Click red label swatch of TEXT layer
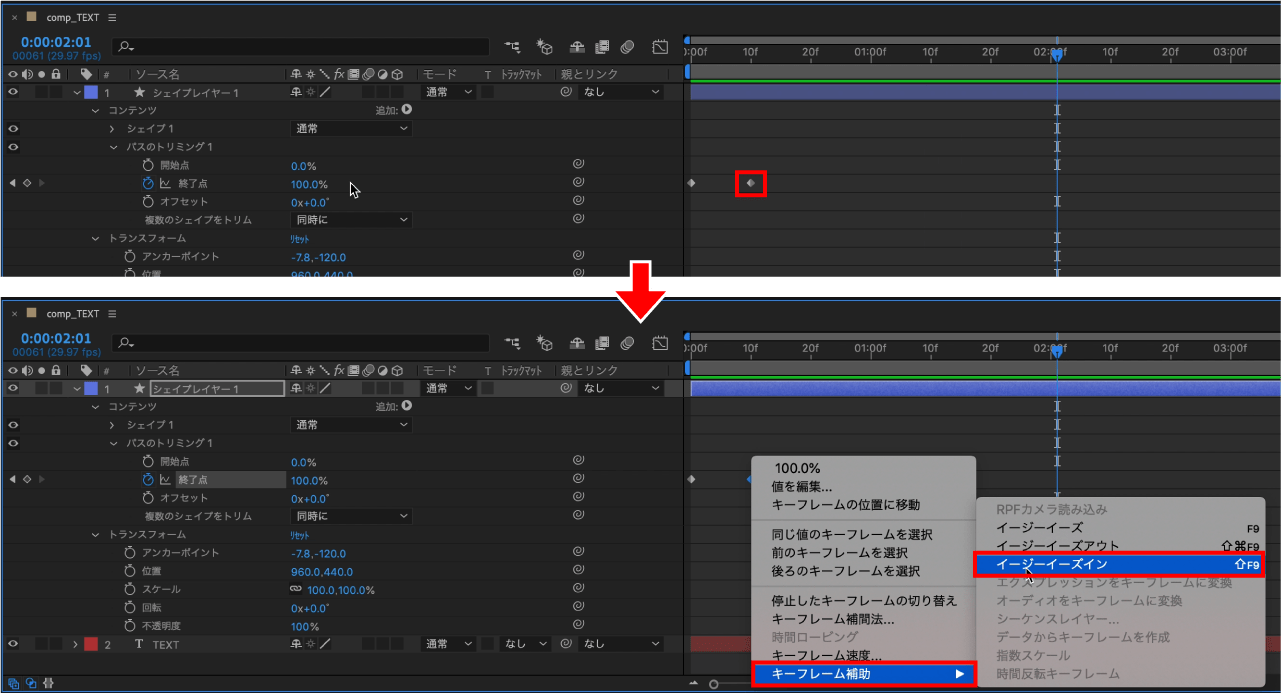The image size is (1281, 694). [91, 644]
